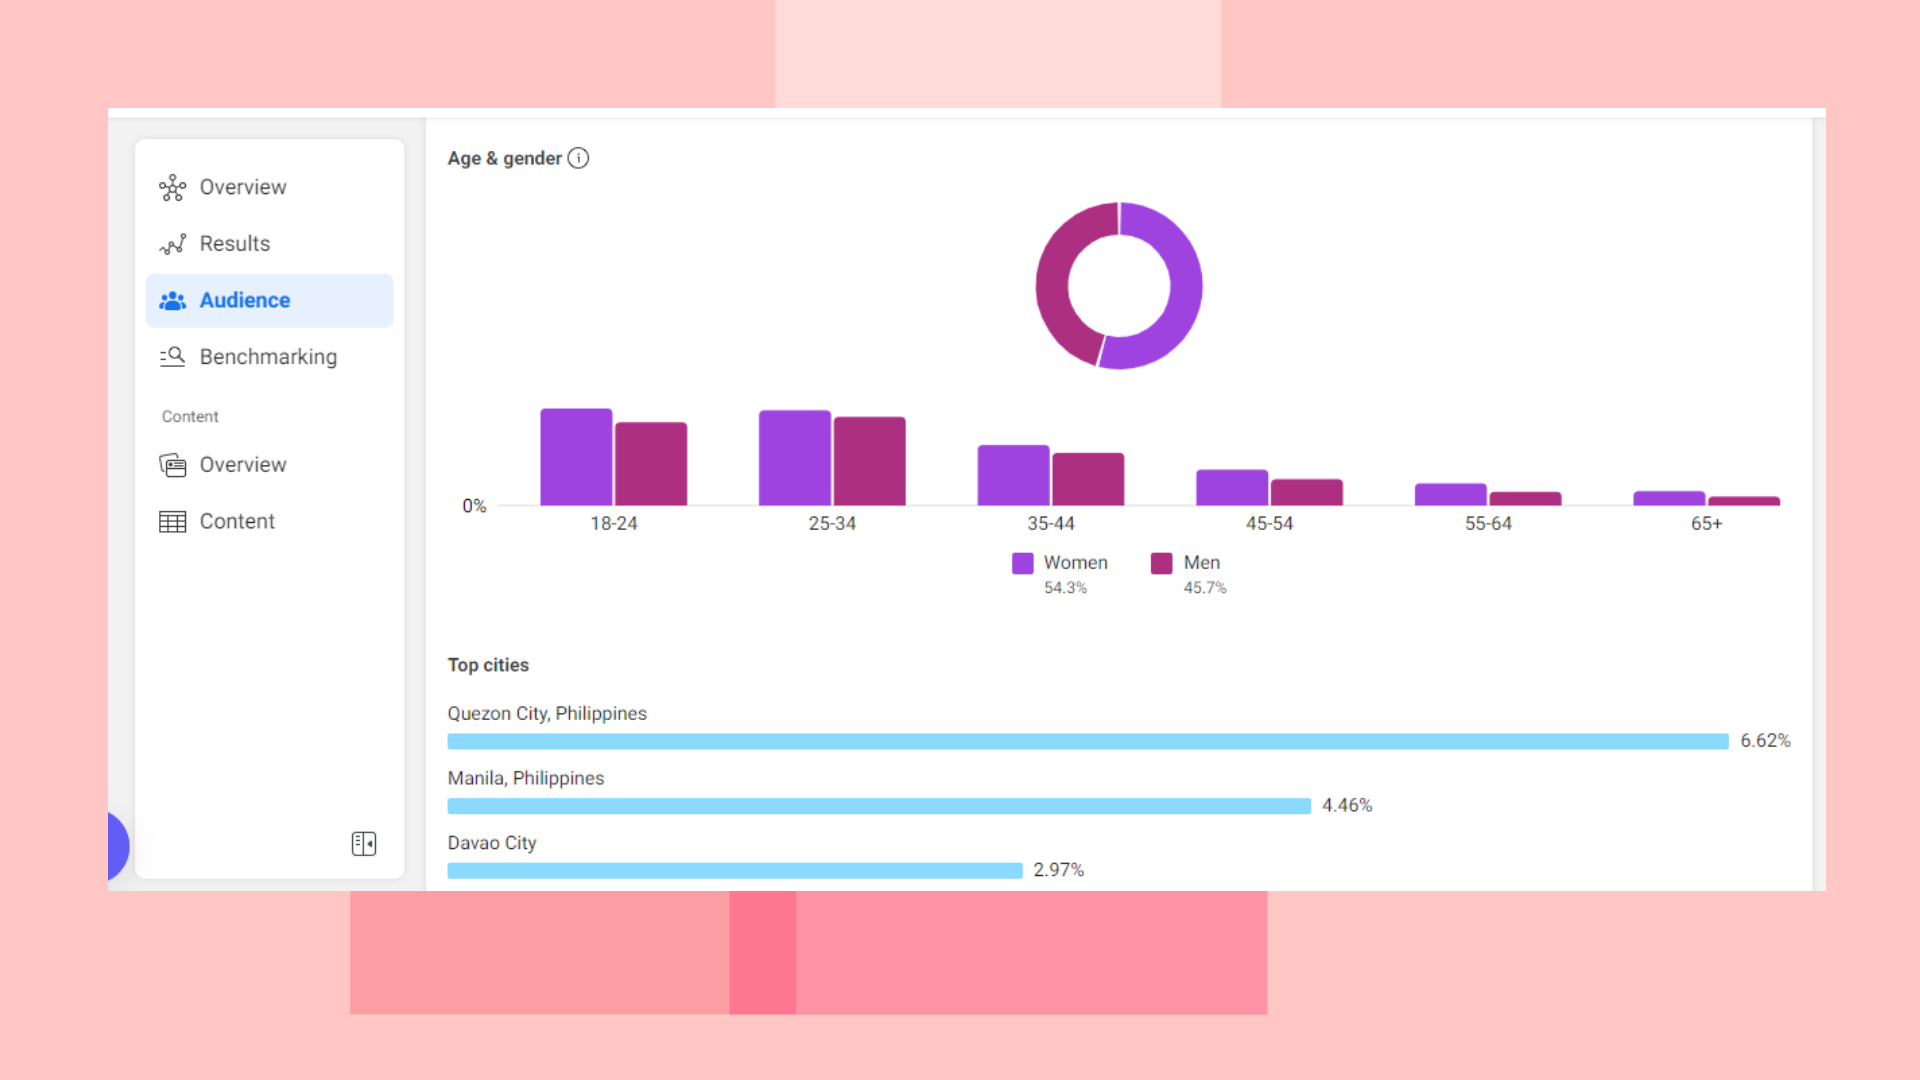Click the Manila progress bar
Image resolution: width=1920 pixels, height=1080 pixels.
pyautogui.click(x=879, y=806)
